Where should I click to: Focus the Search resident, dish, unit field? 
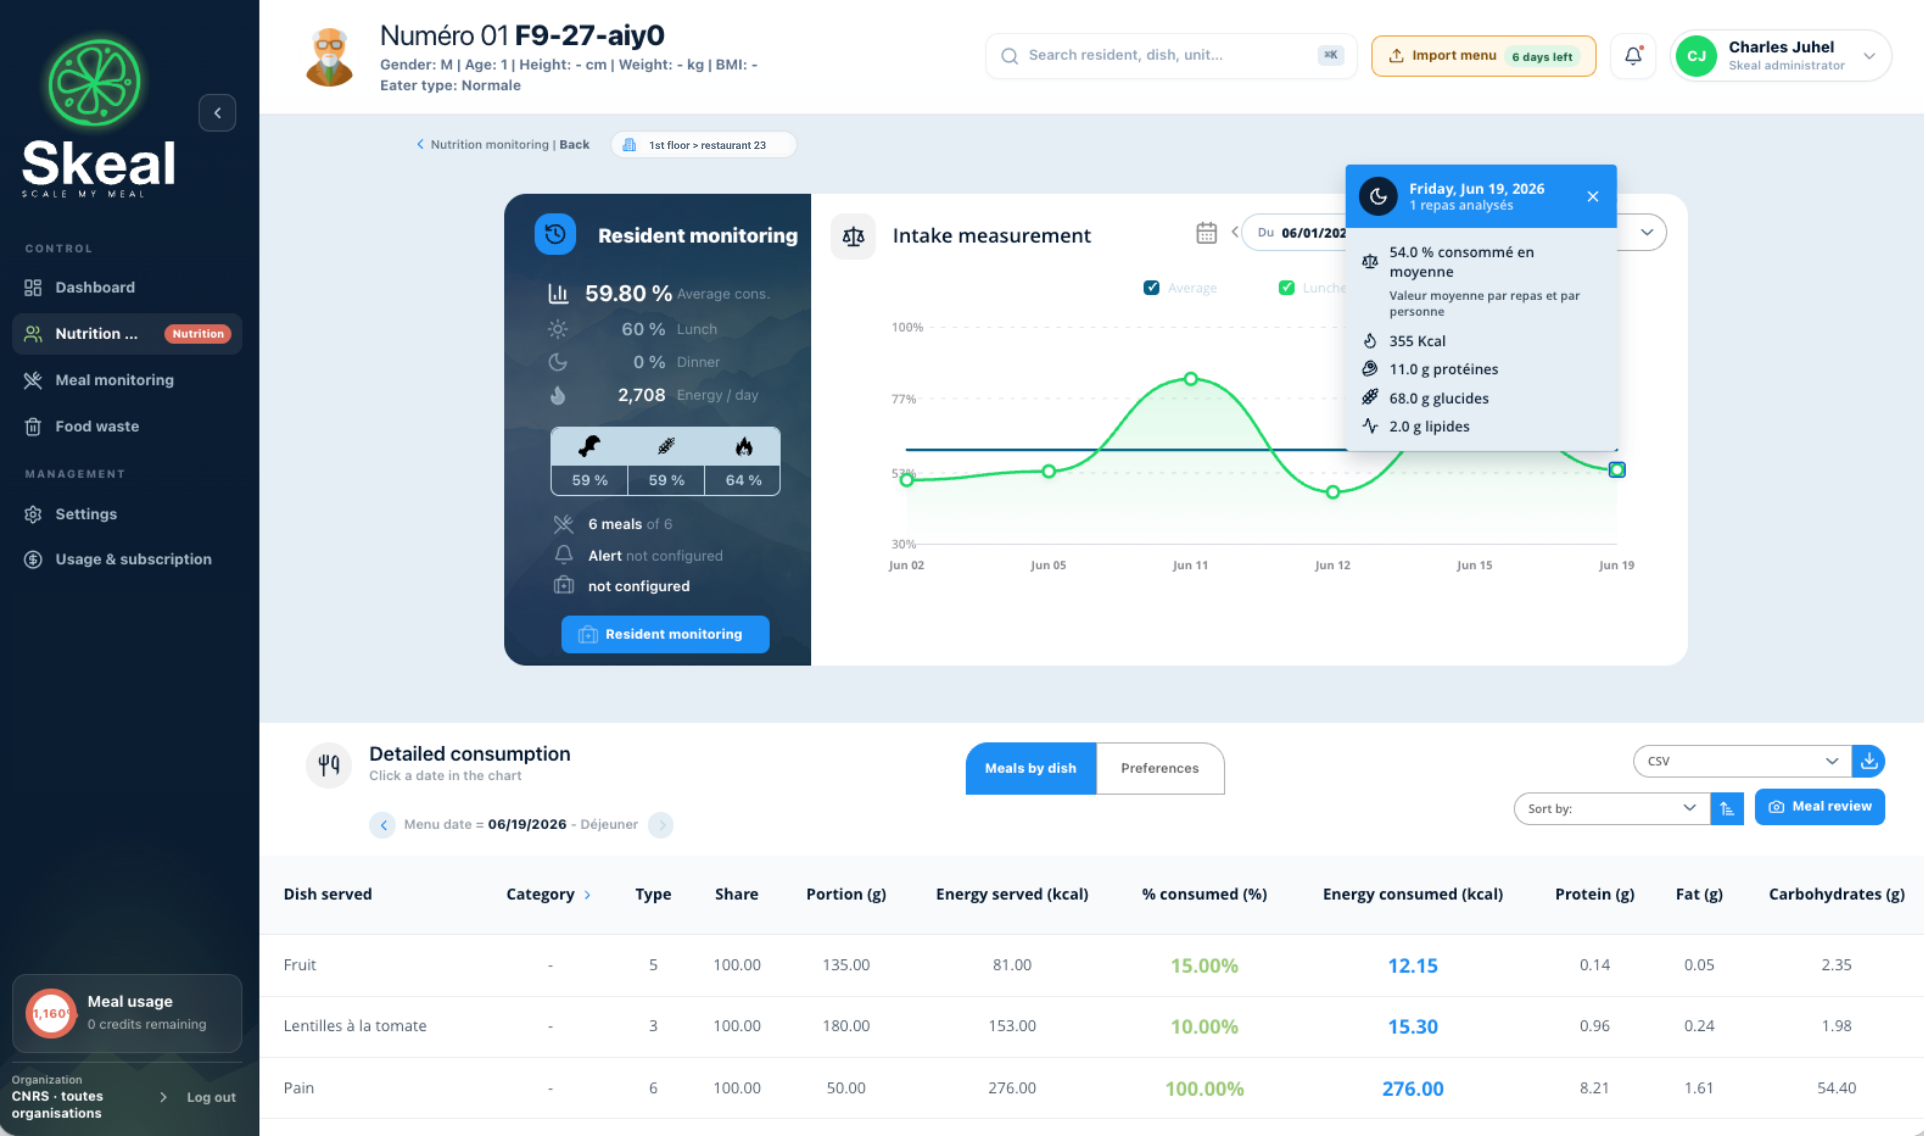pyautogui.click(x=1170, y=56)
